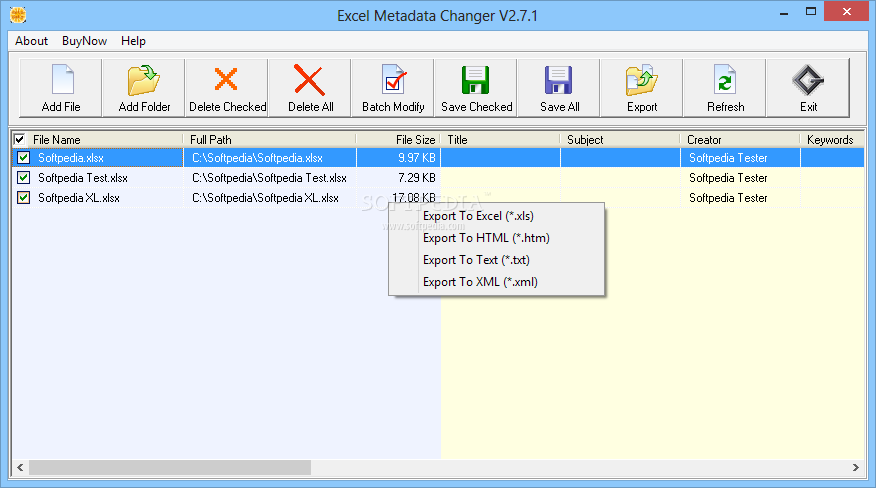Click the Delete All red X icon
876x488 pixels.
click(310, 80)
